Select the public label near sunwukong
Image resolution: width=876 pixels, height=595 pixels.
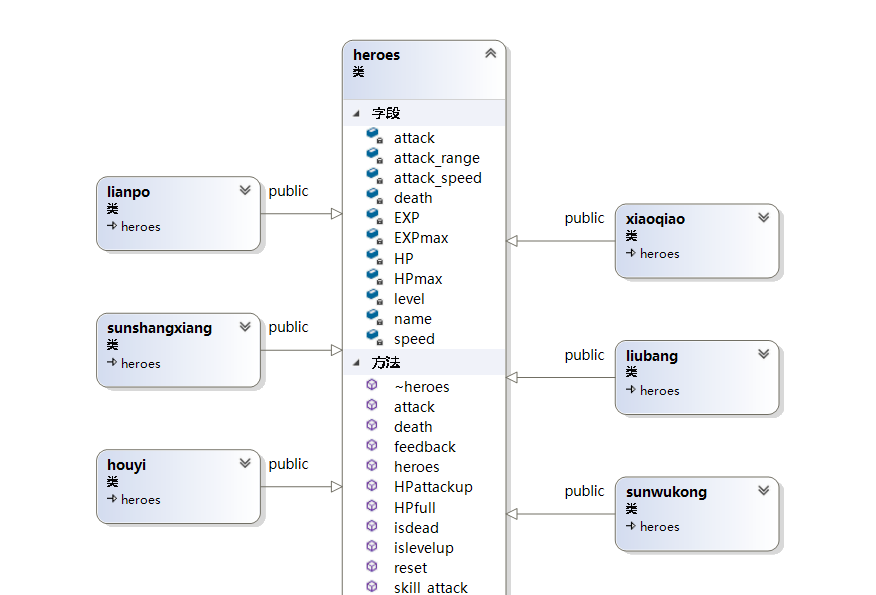point(584,492)
